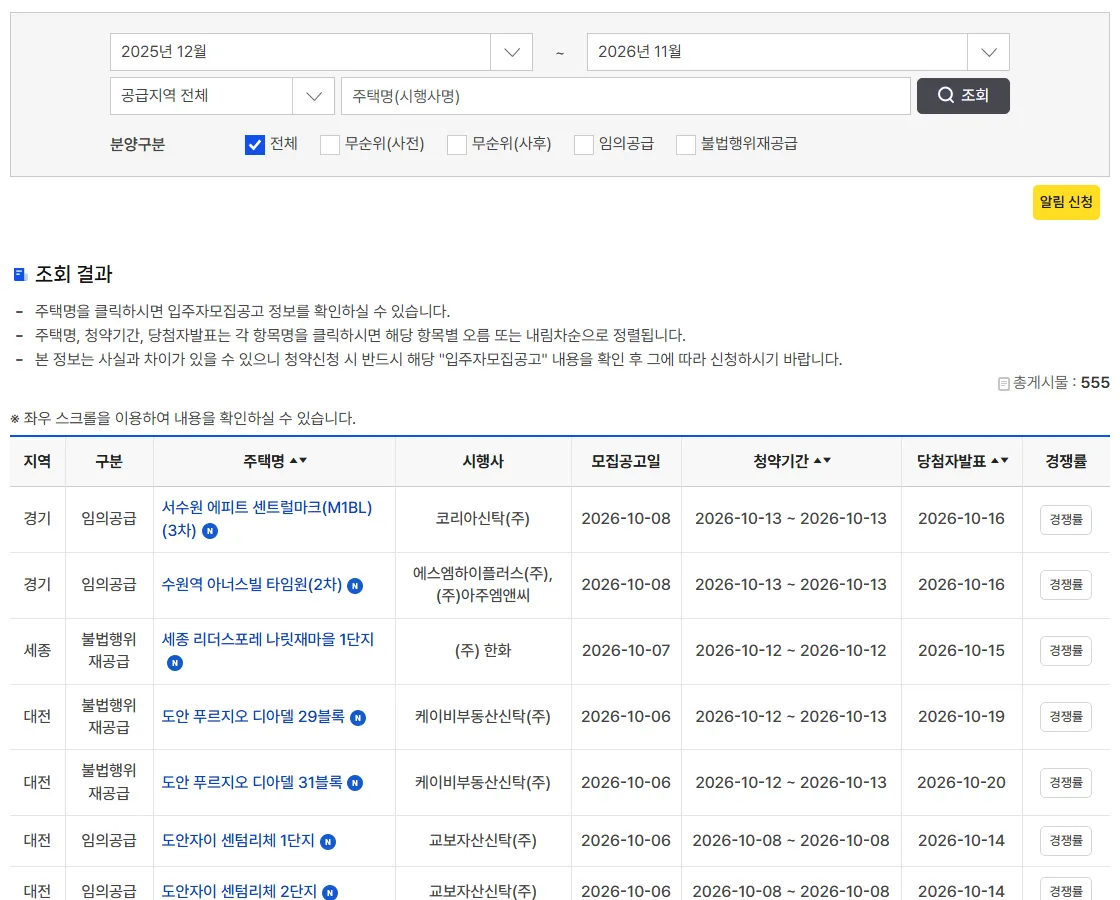
Task: Click the new badge icon beside 센텀리체 2단지
Action: (330, 893)
